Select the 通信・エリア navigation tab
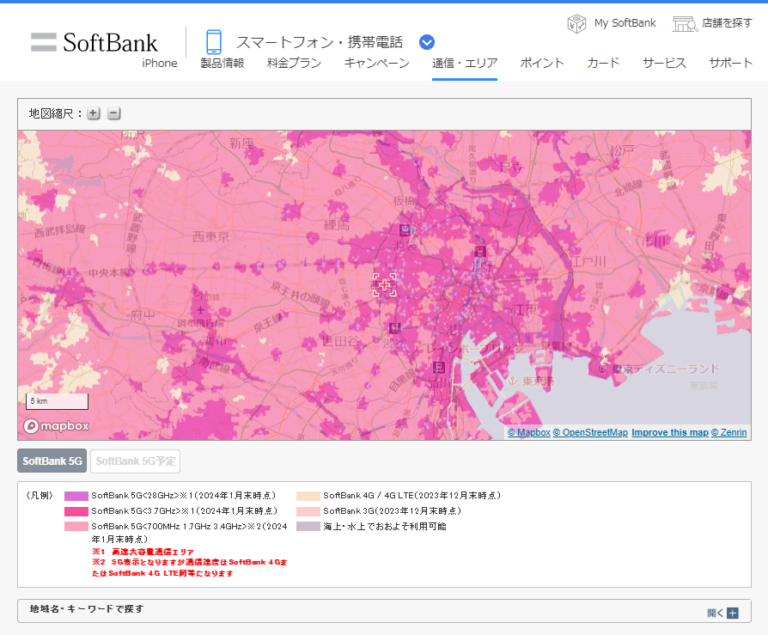The height and width of the screenshot is (635, 768). pyautogui.click(x=464, y=63)
